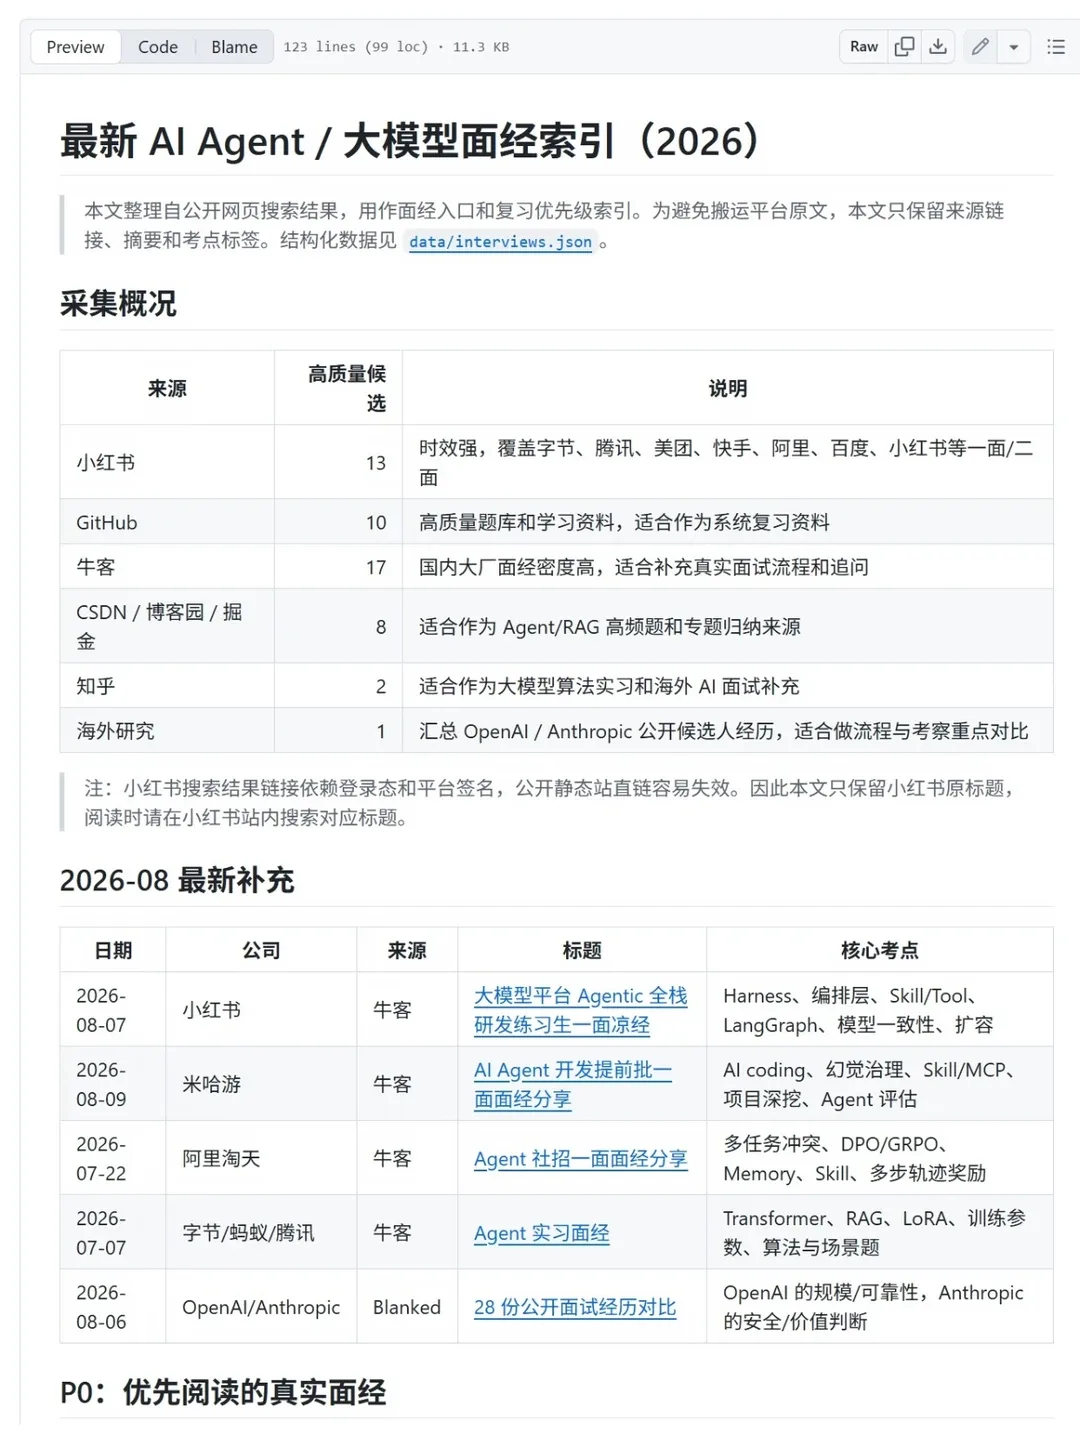The width and height of the screenshot is (1080, 1440).
Task: Click 小红书 company cell in 2026-08-07 row
Action: tap(261, 1010)
